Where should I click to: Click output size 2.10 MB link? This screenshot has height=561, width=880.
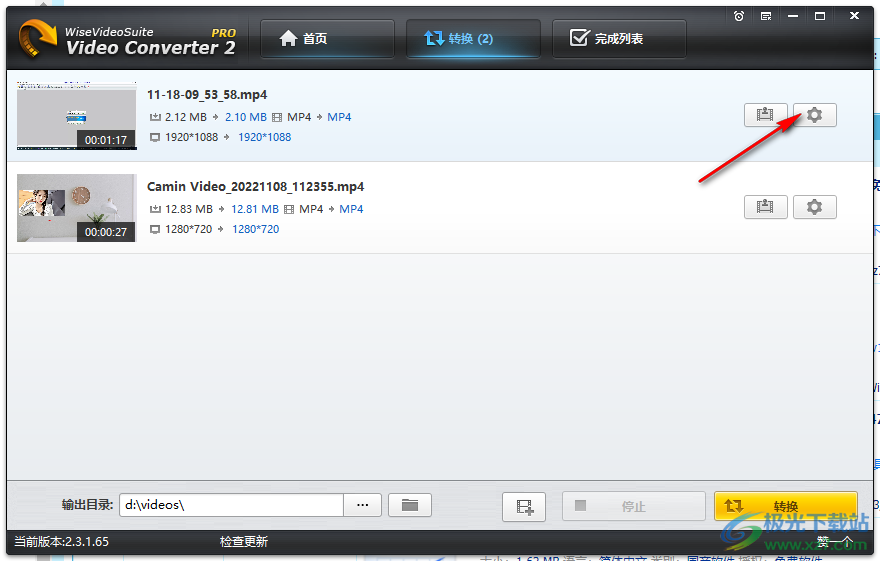tap(245, 117)
